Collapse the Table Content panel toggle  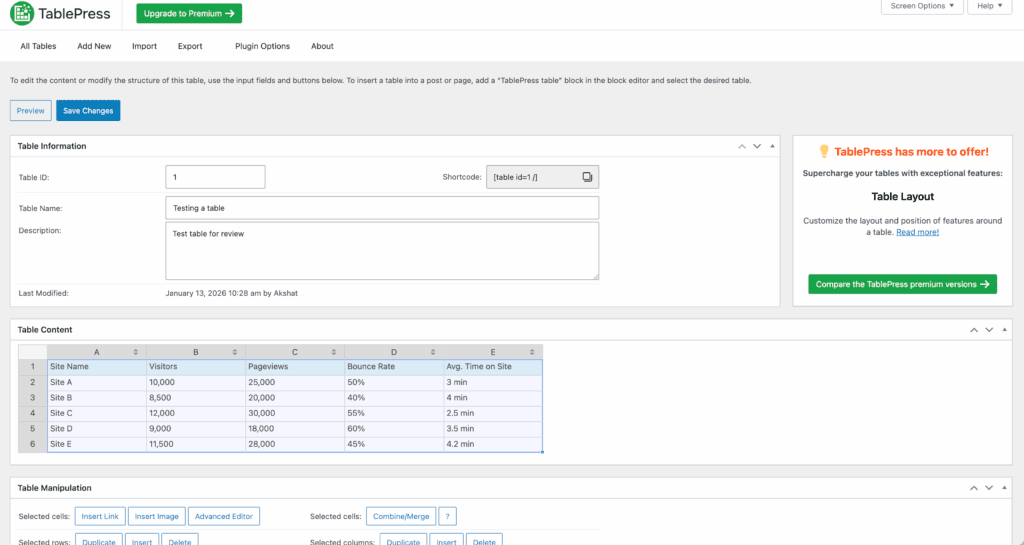(1004, 330)
